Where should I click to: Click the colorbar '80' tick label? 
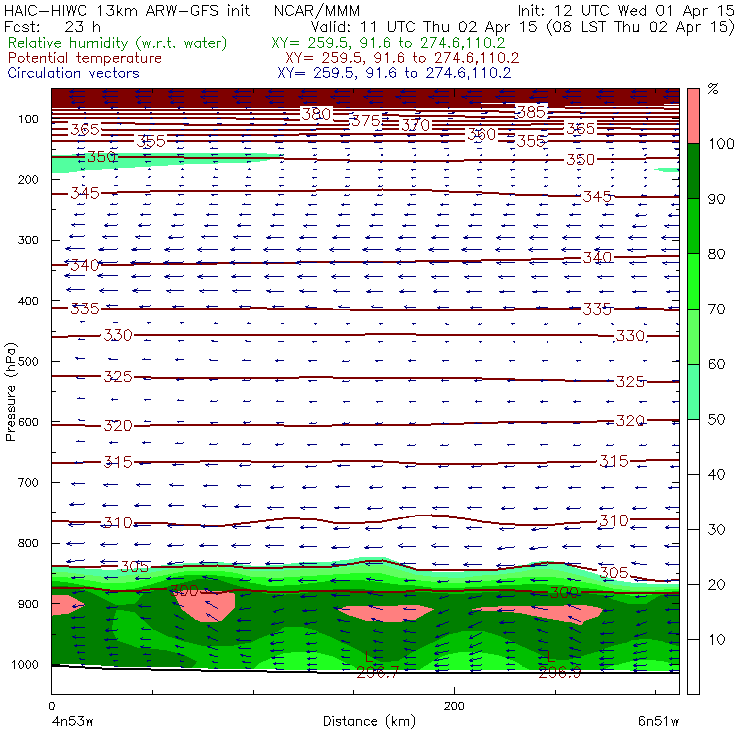(716, 254)
